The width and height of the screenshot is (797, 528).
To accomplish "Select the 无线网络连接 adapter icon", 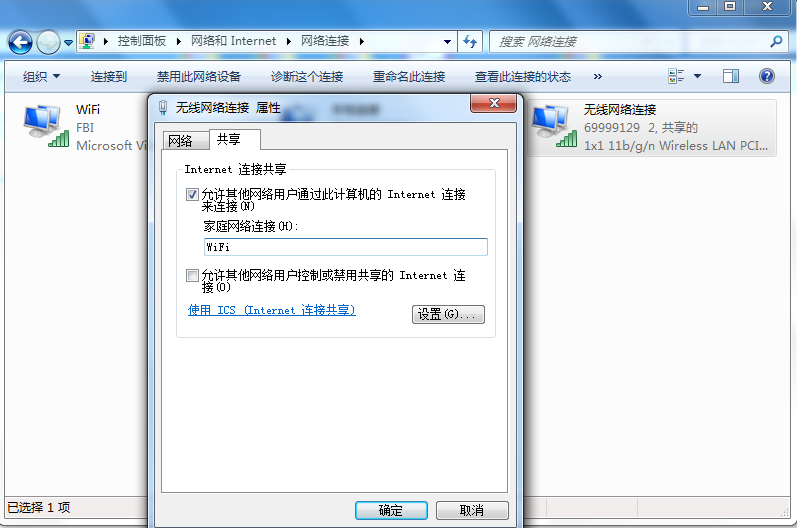I will click(x=554, y=126).
